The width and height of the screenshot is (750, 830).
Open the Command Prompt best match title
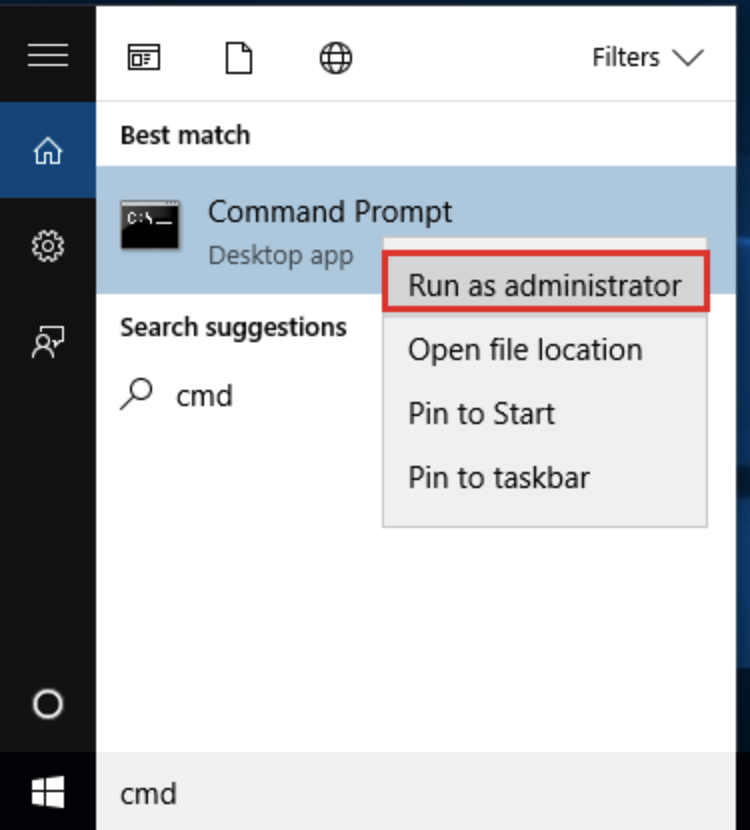pyautogui.click(x=330, y=212)
